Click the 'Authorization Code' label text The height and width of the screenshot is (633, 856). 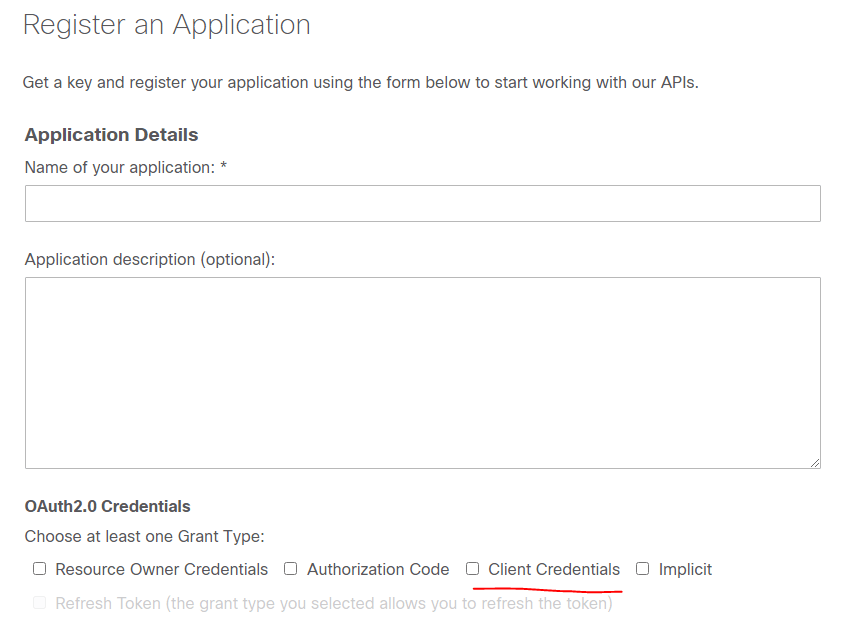tap(378, 569)
